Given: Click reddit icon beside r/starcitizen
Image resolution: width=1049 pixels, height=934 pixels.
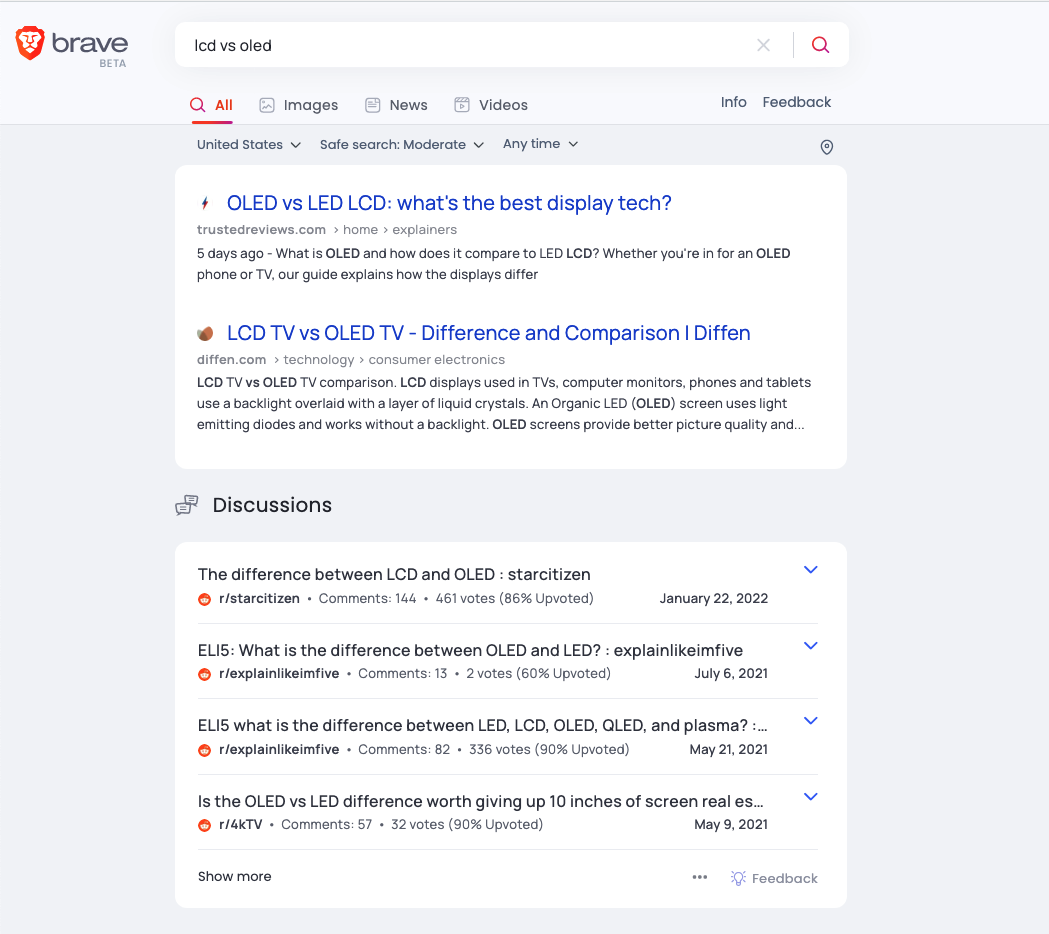Looking at the screenshot, I should click(205, 599).
